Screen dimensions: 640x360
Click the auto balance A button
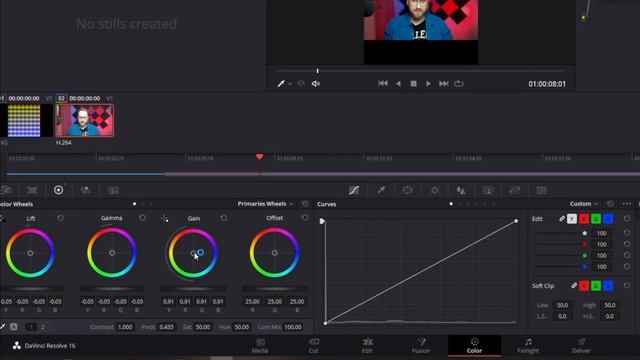(x=13, y=327)
